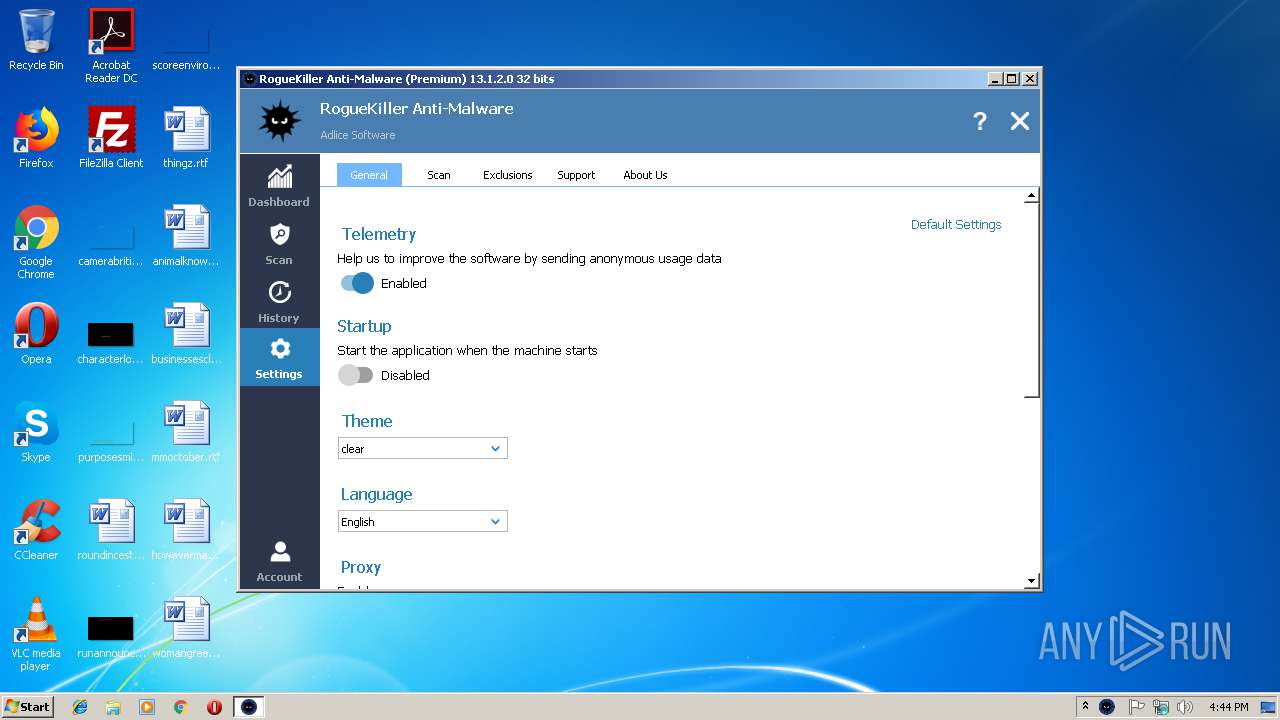Switch to the Scan settings tab
Viewport: 1280px width, 720px height.
tap(439, 175)
